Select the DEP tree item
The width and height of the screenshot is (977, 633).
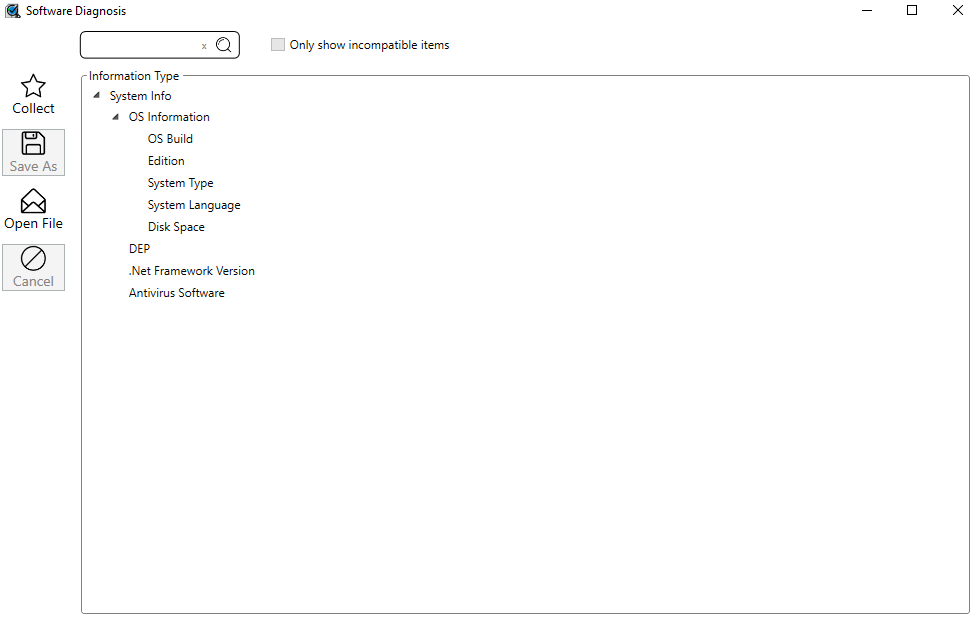tap(139, 249)
